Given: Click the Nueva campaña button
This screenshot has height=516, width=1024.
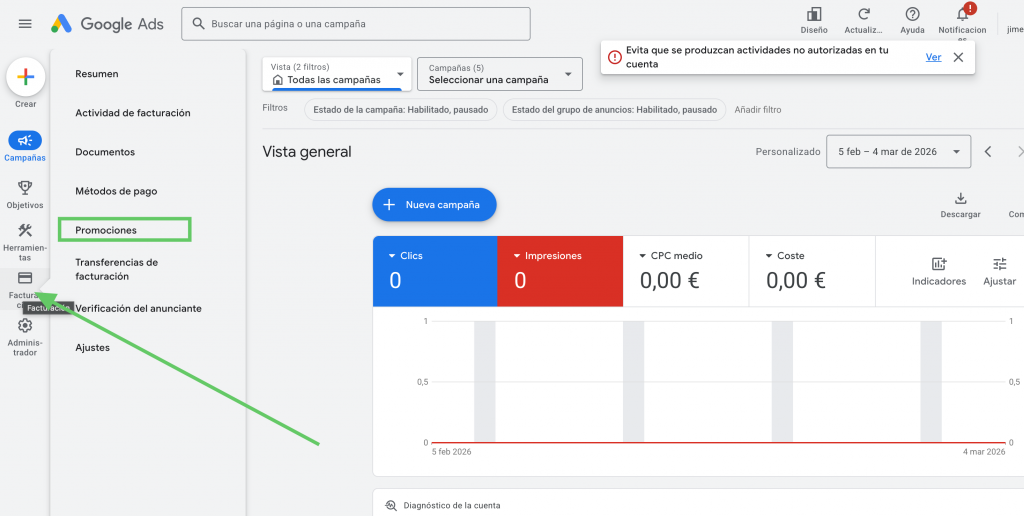Looking at the screenshot, I should click(434, 205).
